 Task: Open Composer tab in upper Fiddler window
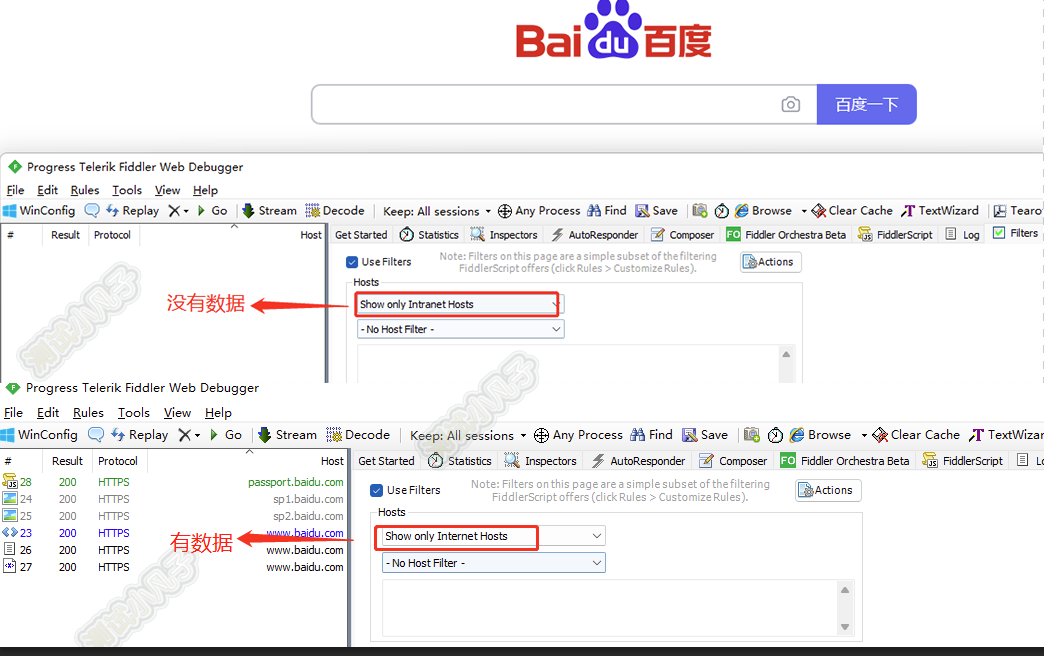(682, 234)
